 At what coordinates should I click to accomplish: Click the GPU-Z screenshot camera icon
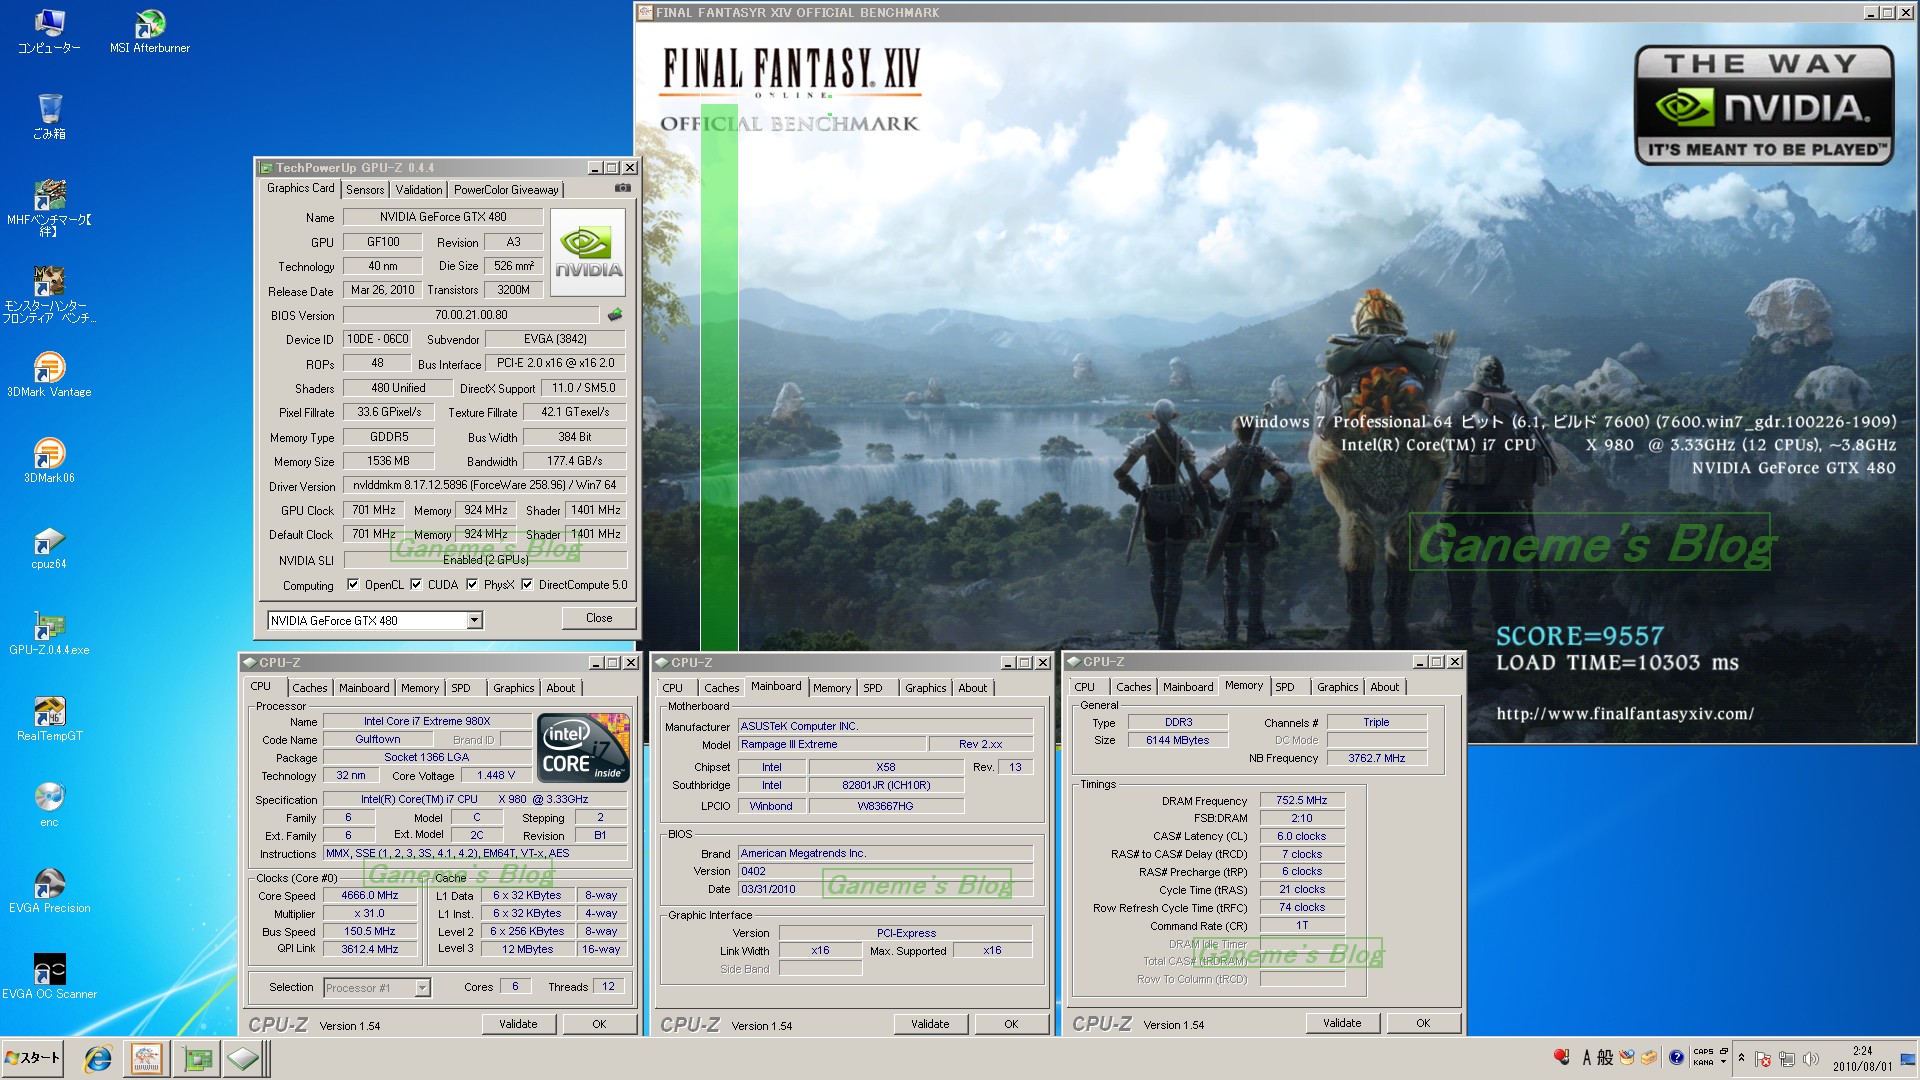pyautogui.click(x=622, y=188)
